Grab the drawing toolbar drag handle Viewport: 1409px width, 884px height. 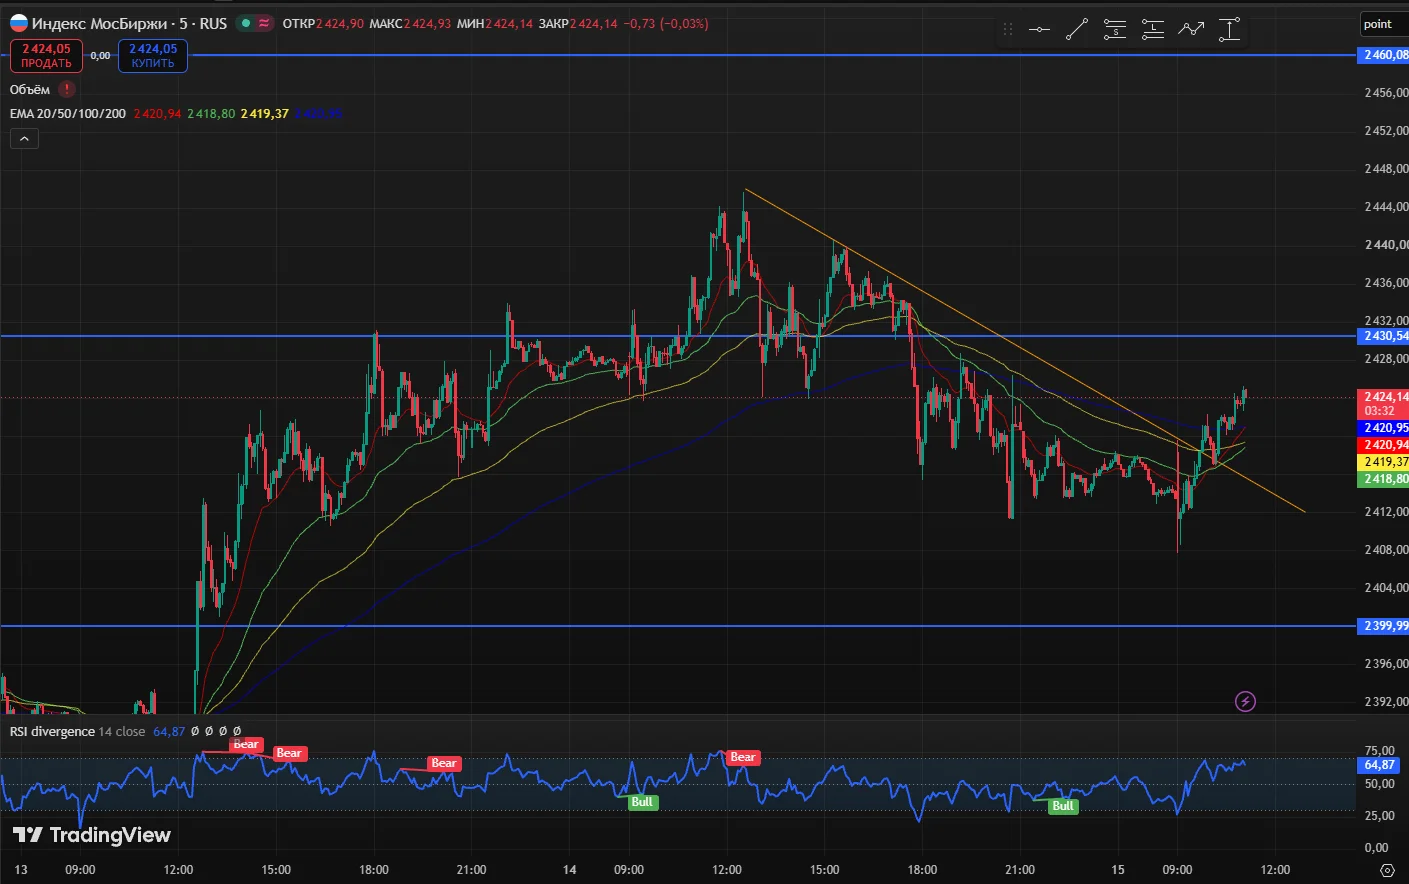click(x=1008, y=30)
